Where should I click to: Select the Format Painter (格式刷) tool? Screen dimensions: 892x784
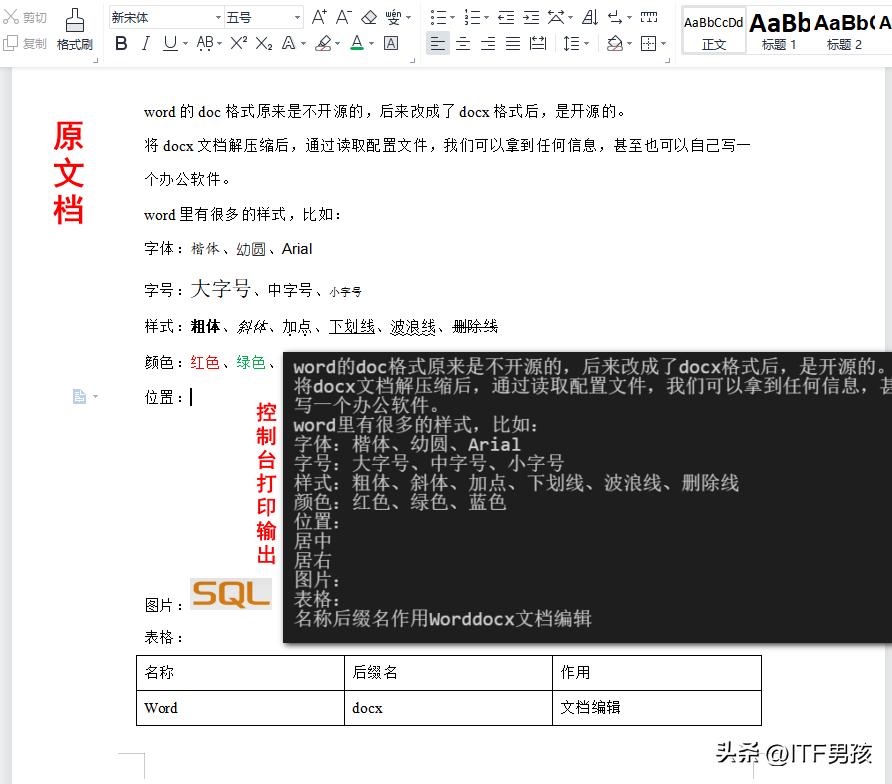click(74, 30)
